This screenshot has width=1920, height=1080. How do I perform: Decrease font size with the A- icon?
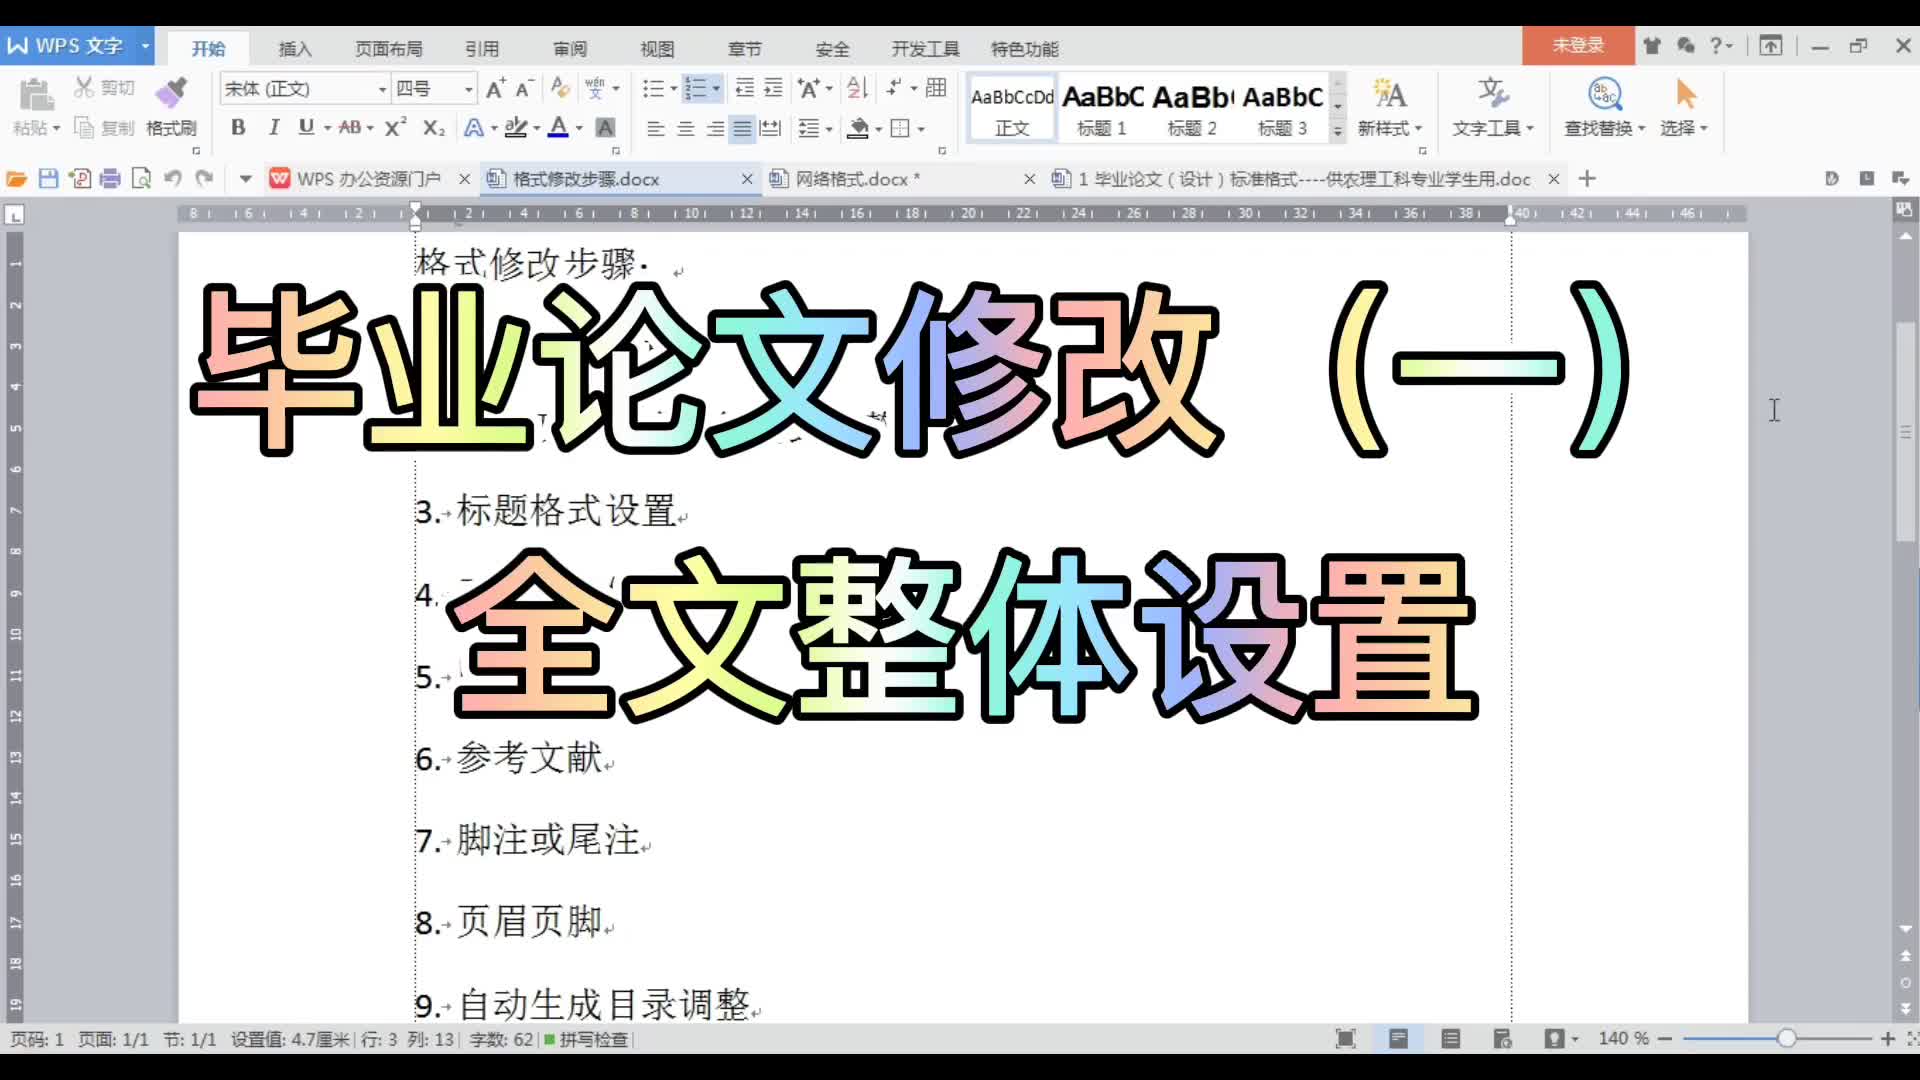pyautogui.click(x=524, y=89)
